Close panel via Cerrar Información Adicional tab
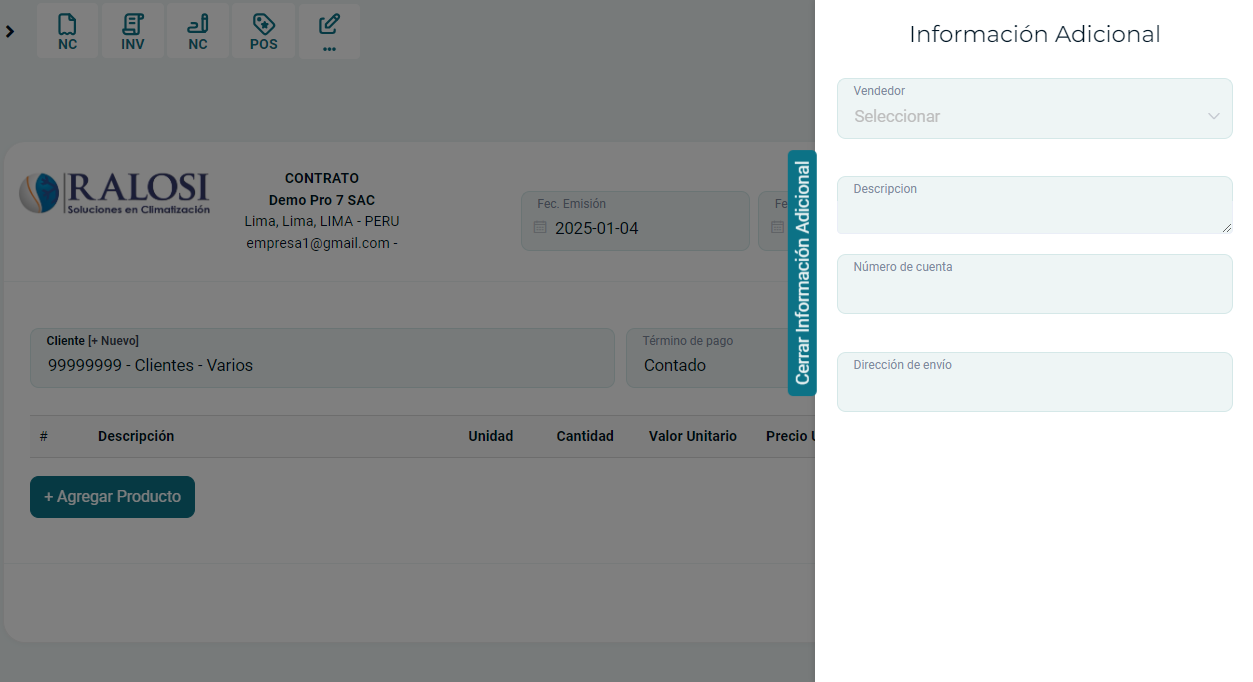 pos(802,273)
